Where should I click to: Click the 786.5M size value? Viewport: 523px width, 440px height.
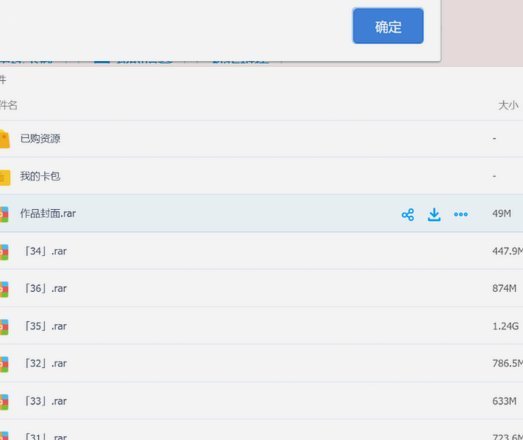pos(507,363)
